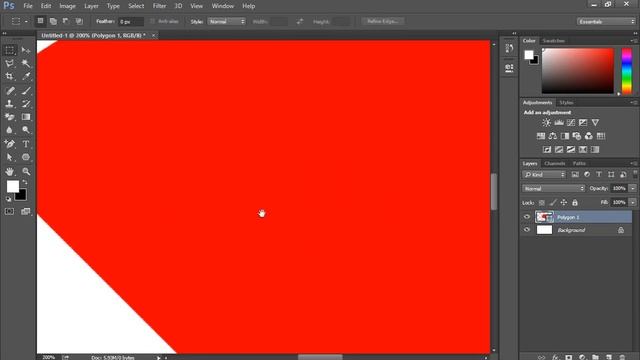640x360 pixels.
Task: Select the Brush tool
Action: 26,91
